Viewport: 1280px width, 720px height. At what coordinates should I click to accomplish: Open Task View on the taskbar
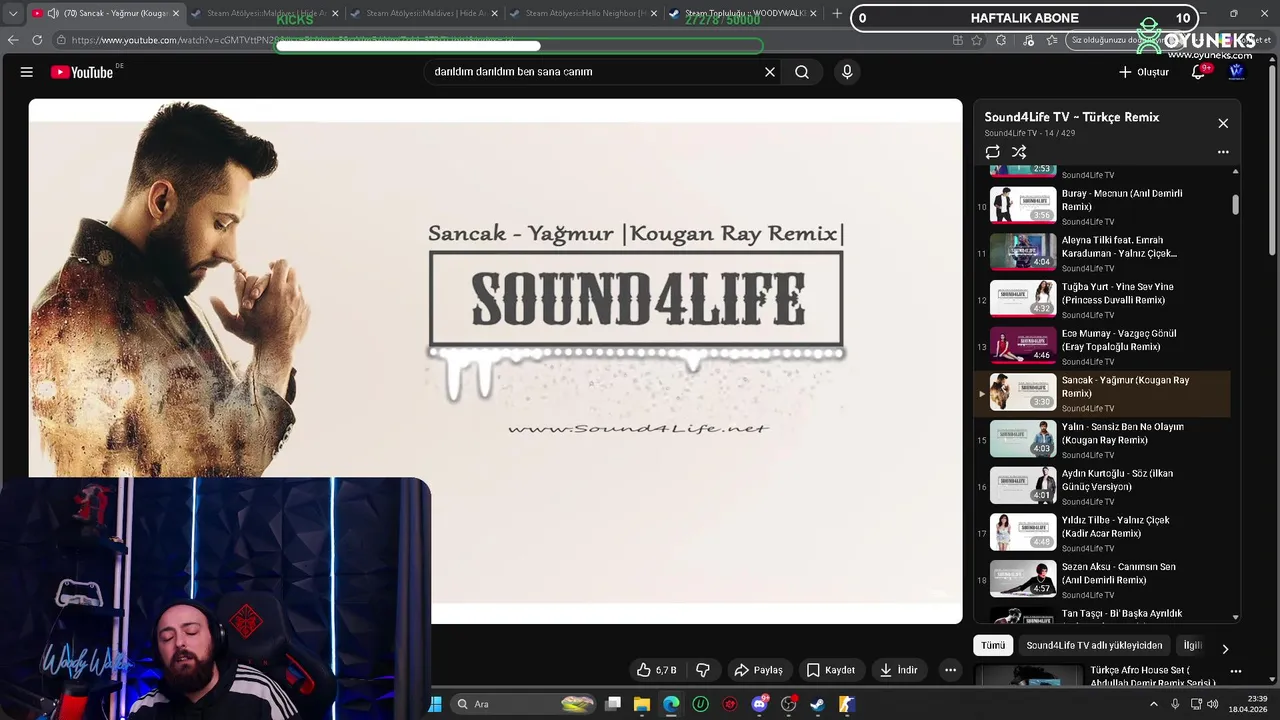click(613, 704)
